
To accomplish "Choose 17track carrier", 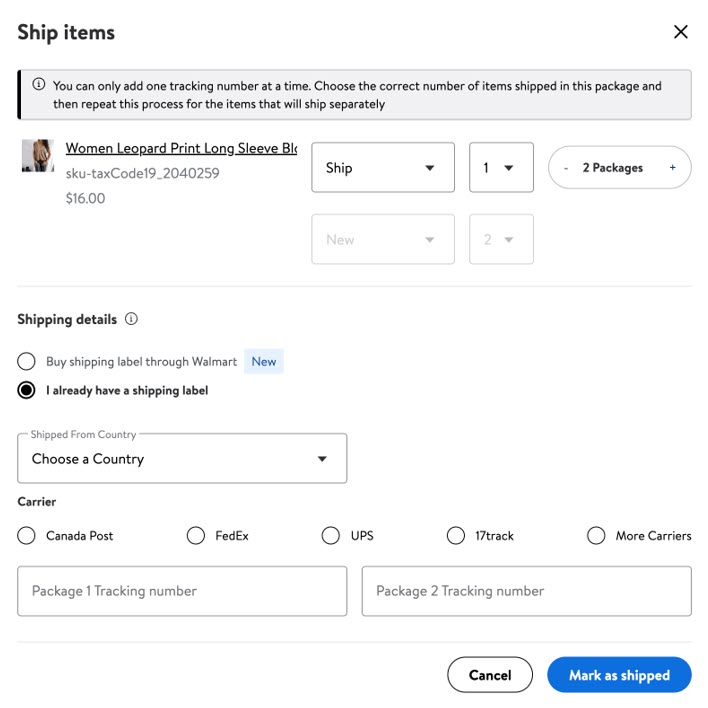I will (456, 536).
